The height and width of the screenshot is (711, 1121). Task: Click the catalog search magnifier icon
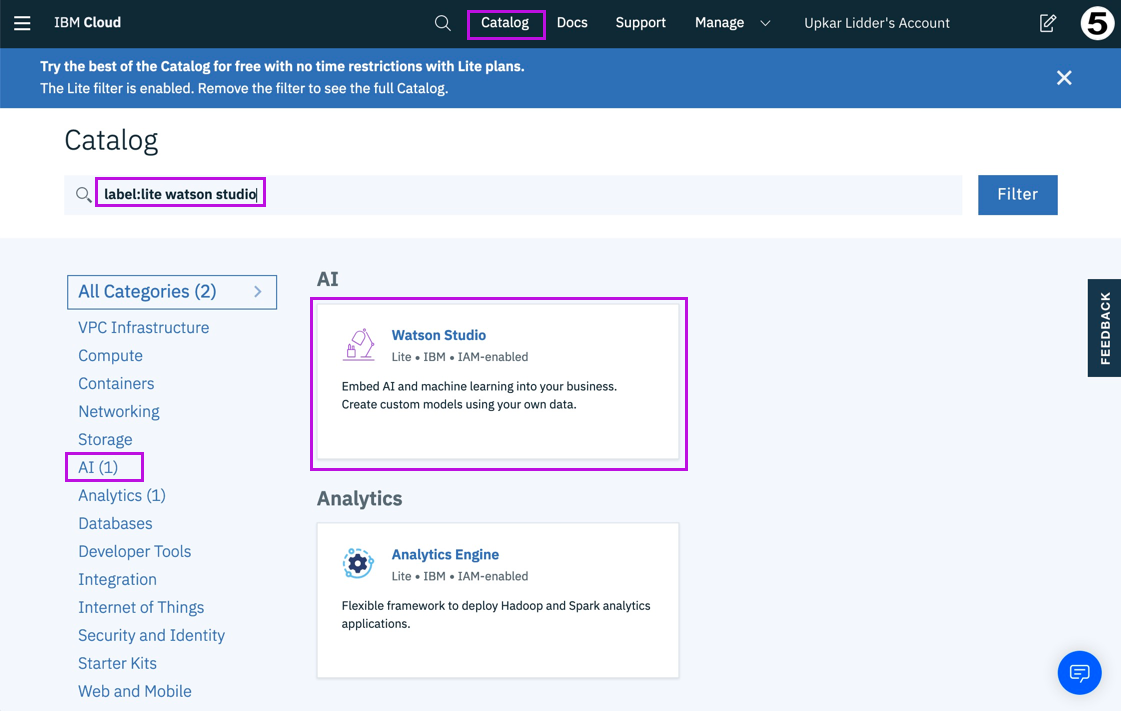(84, 194)
